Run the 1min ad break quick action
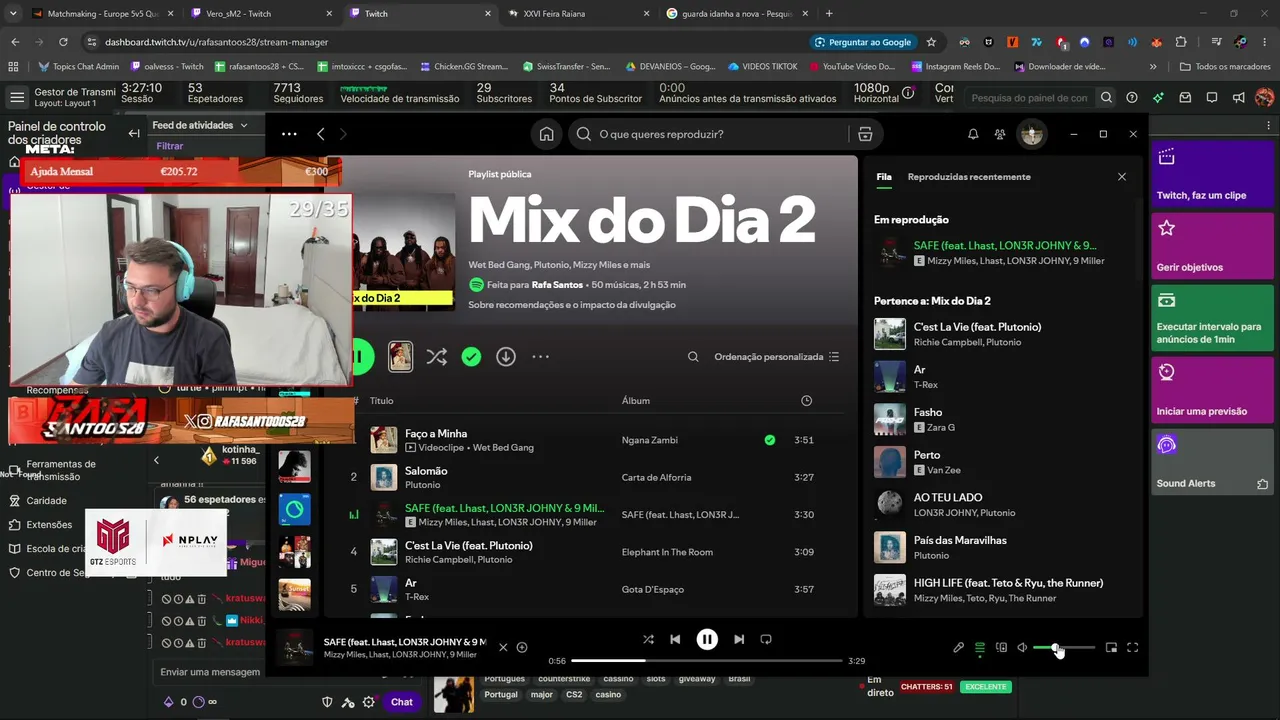Image resolution: width=1280 pixels, height=720 pixels. (x=1212, y=318)
